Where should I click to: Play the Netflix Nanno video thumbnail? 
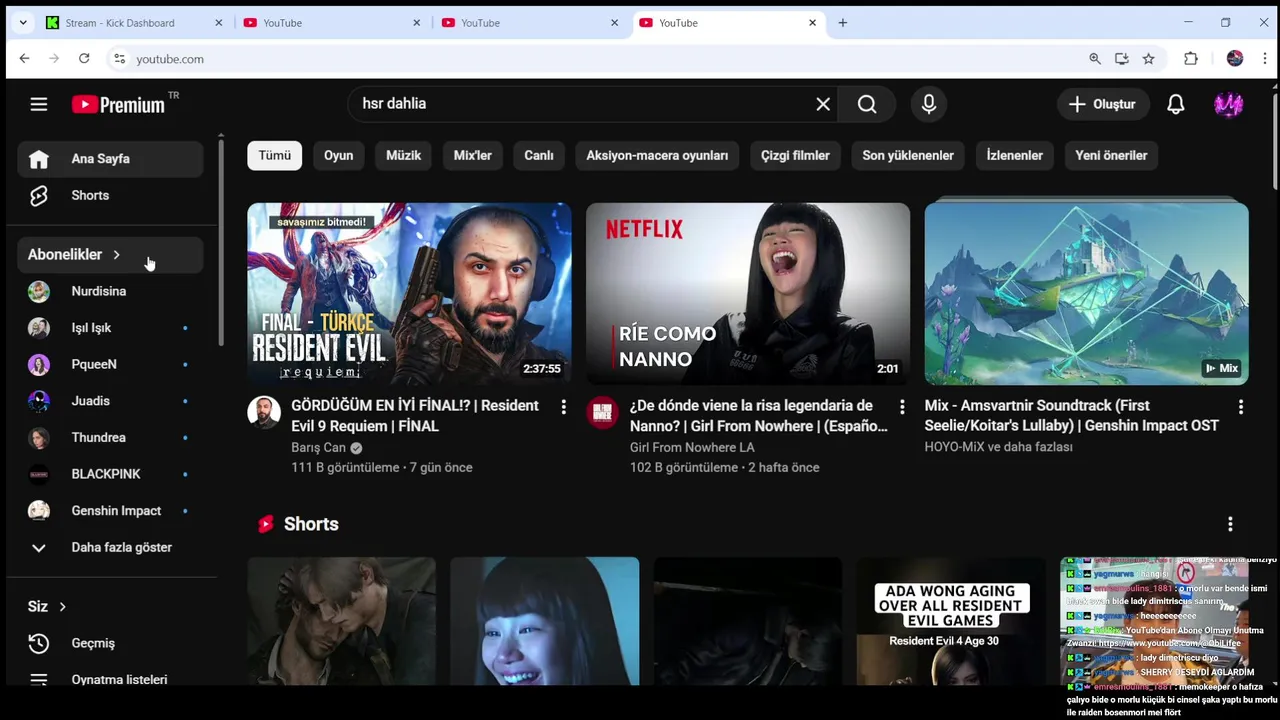[748, 294]
